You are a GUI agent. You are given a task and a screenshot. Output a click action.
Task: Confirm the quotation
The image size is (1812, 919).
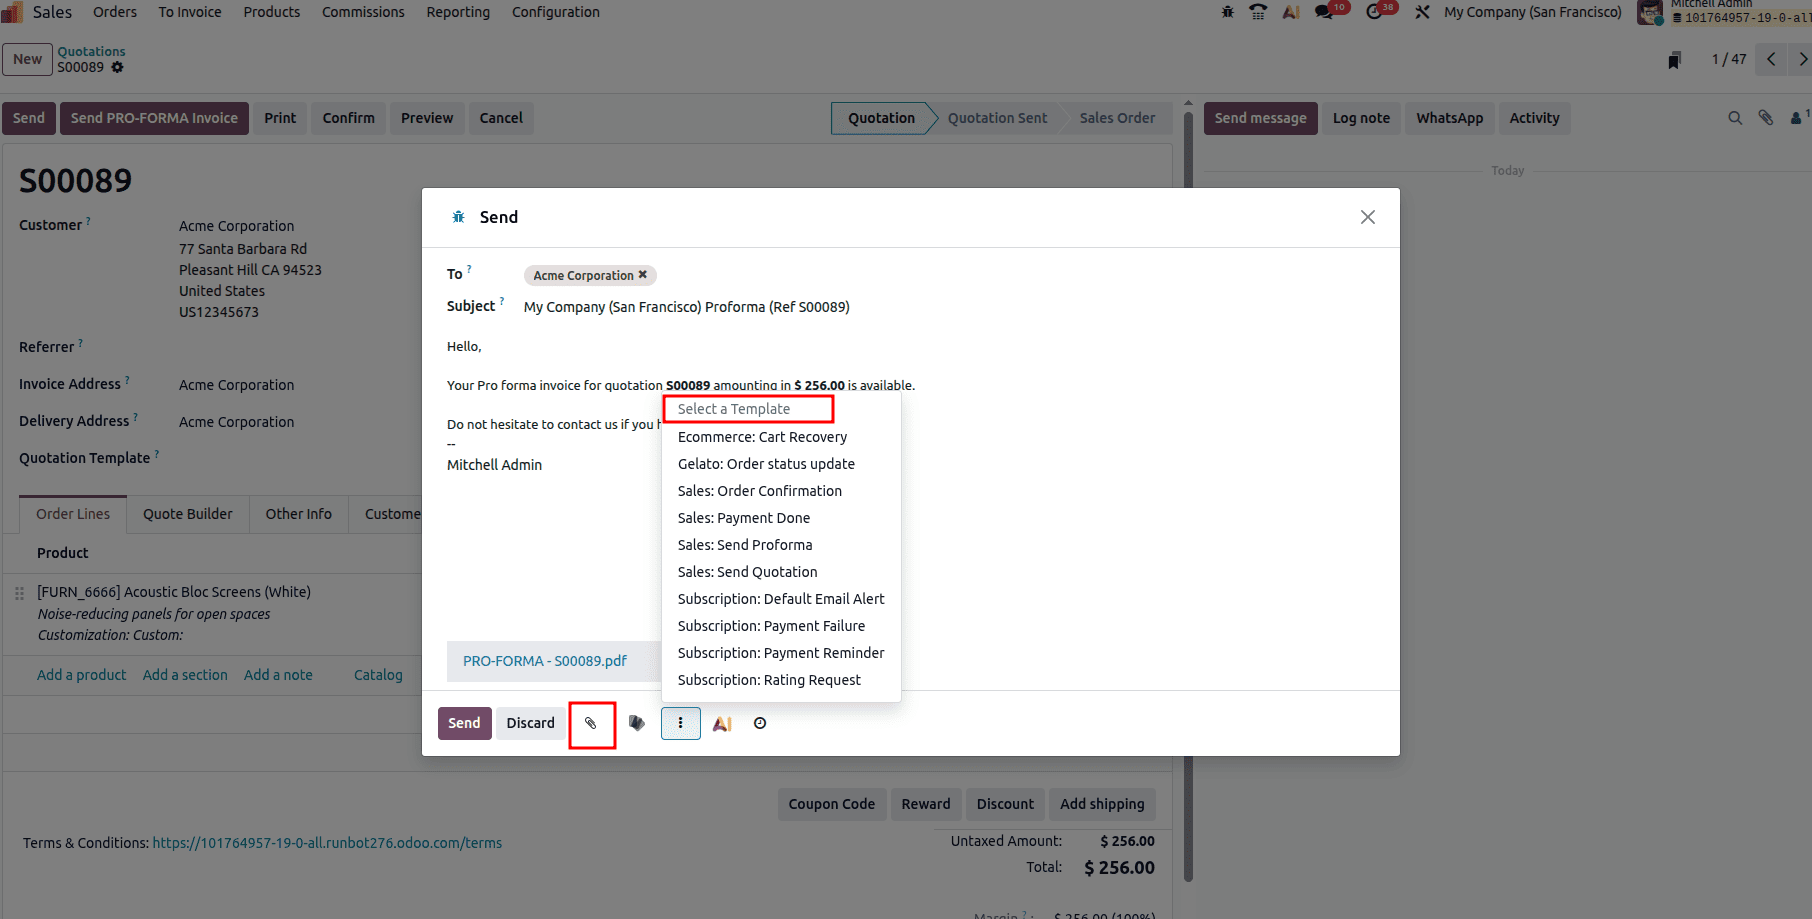[x=348, y=118]
